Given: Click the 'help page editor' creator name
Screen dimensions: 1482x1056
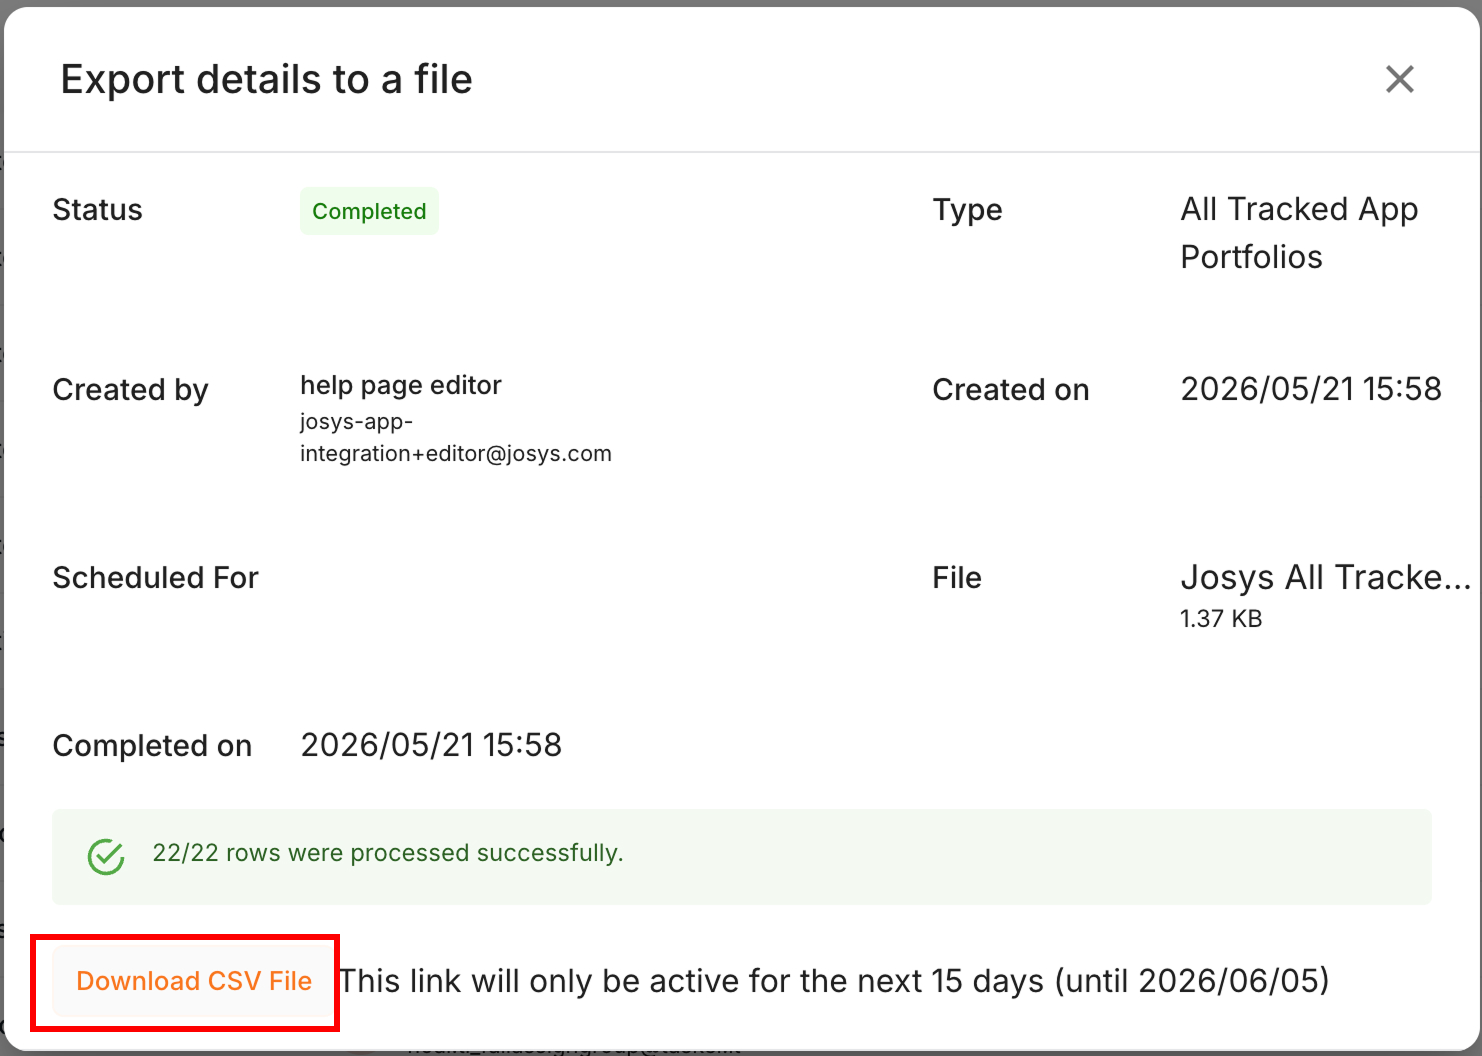Looking at the screenshot, I should coord(401,385).
